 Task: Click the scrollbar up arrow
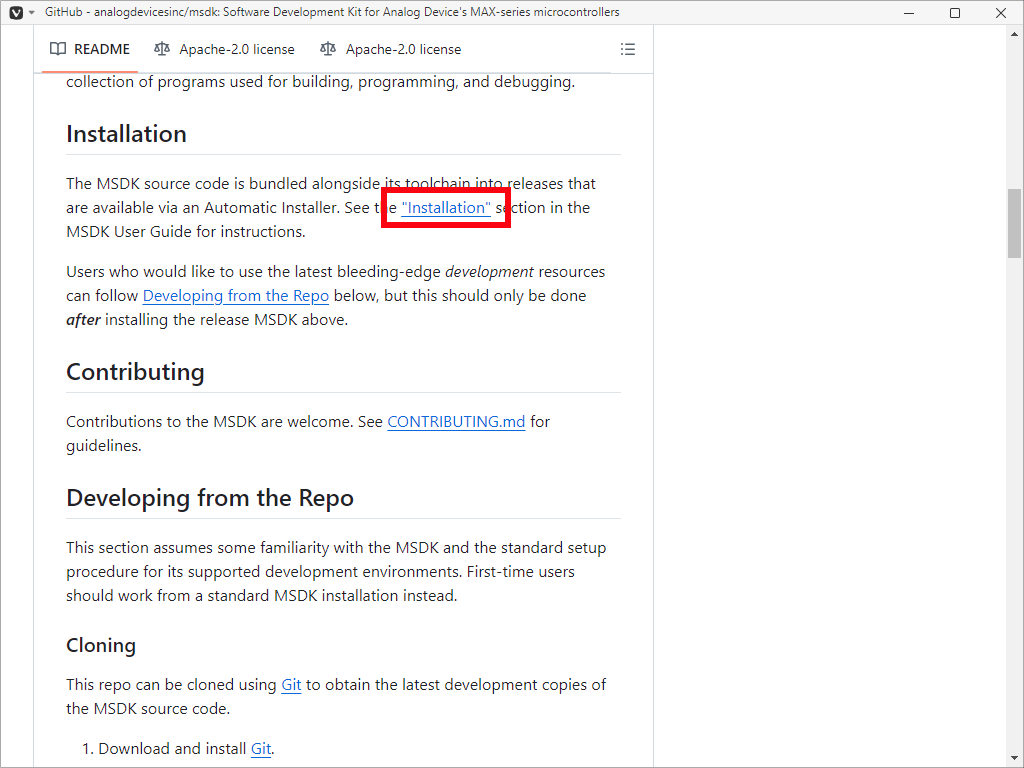1014,34
